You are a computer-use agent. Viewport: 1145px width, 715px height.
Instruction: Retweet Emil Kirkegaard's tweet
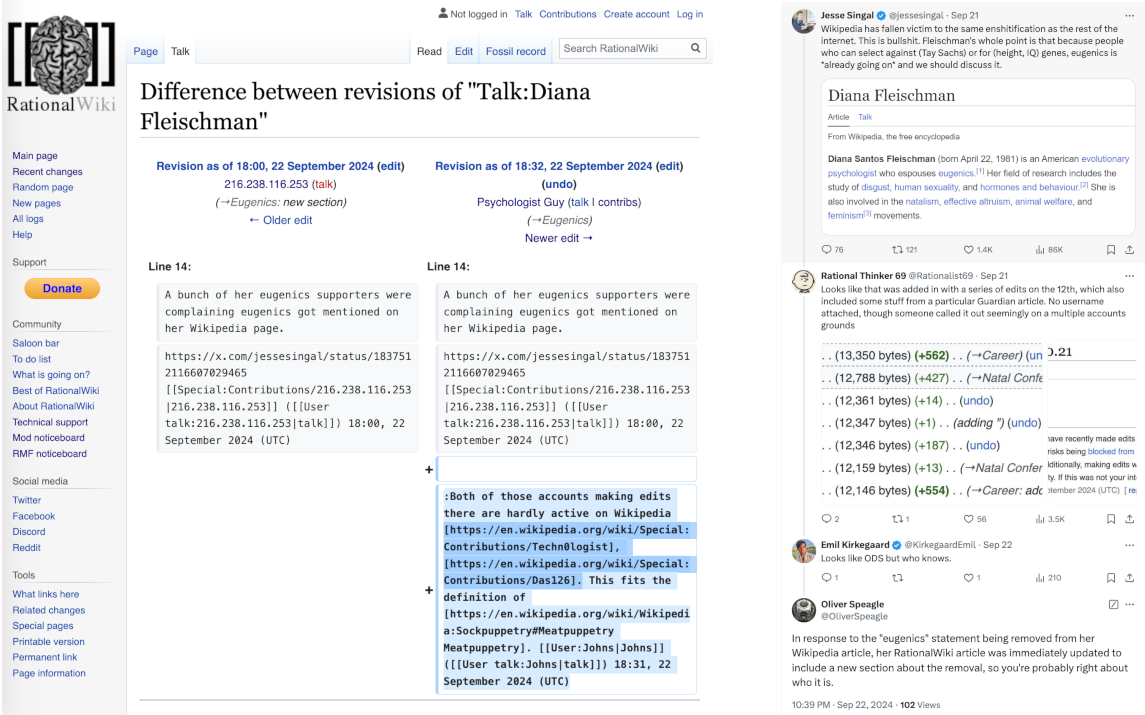pyautogui.click(x=897, y=578)
